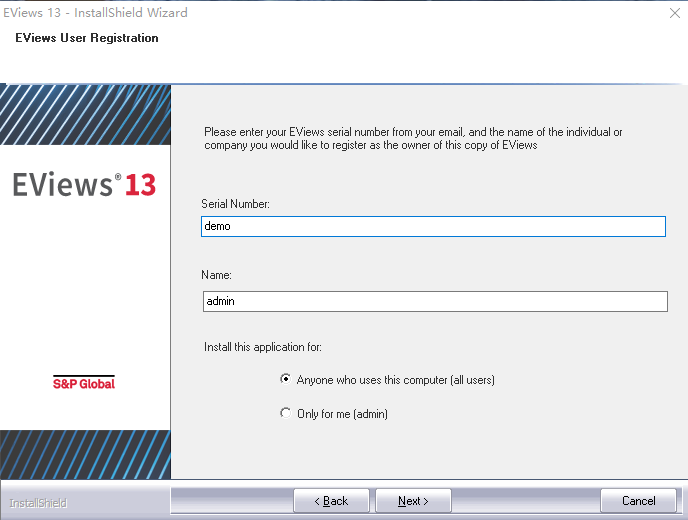Click the 'Serial Number:' label
This screenshot has height=520, width=688.
235,204
